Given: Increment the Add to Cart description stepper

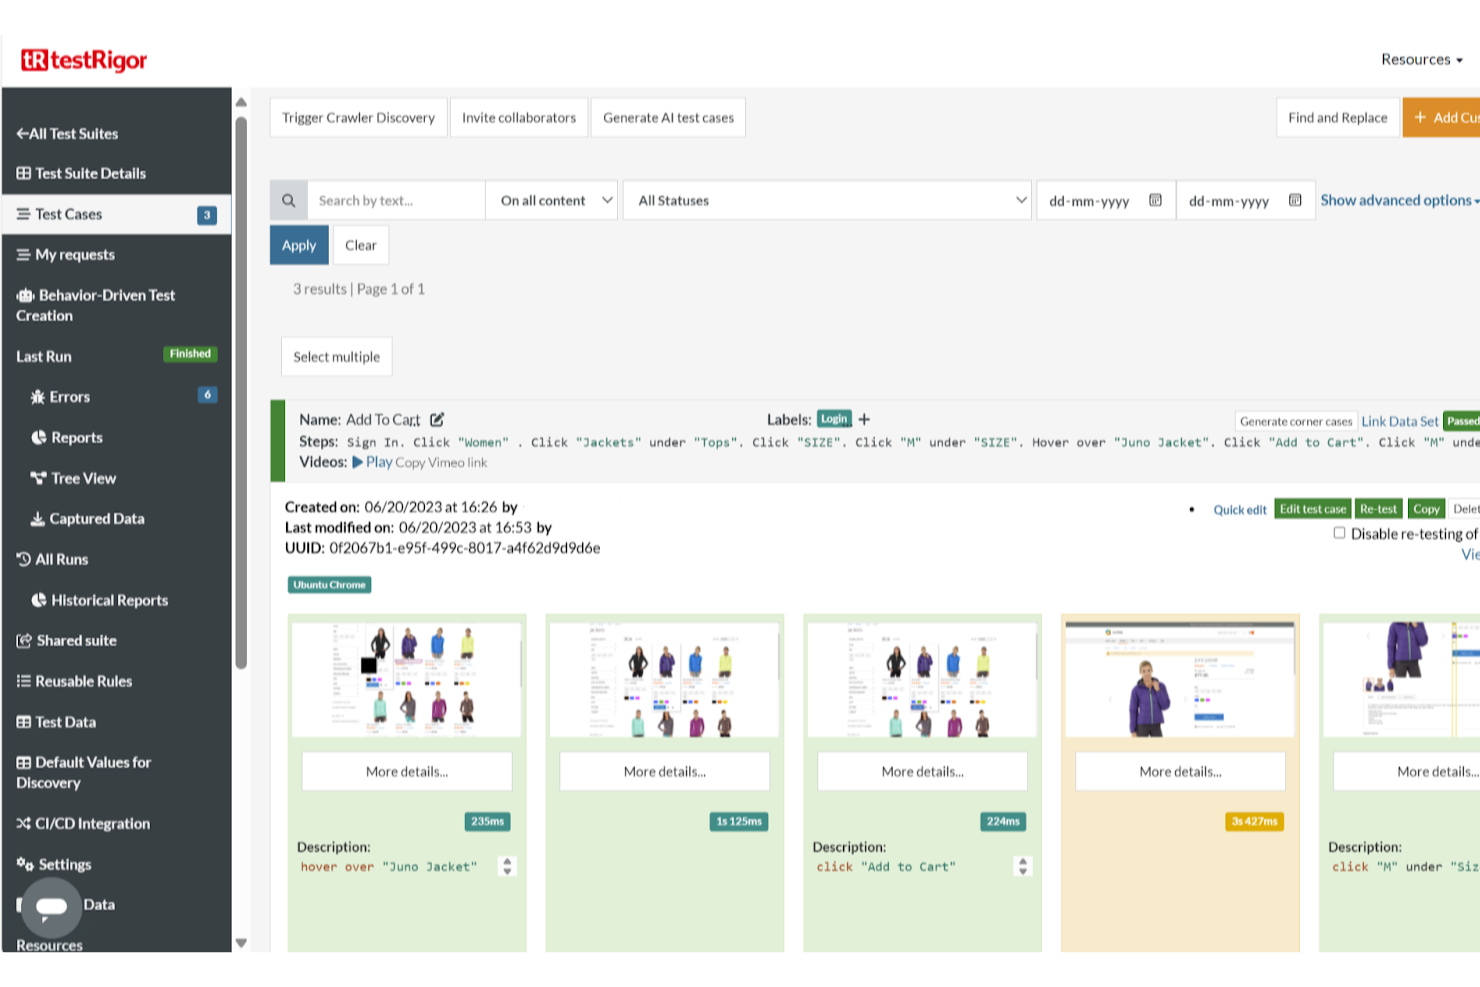Looking at the screenshot, I should coord(1023,862).
